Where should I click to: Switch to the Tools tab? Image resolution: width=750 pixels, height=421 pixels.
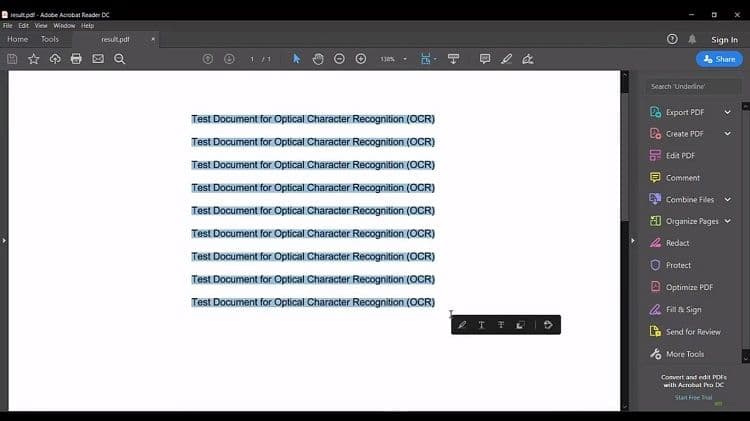tap(50, 39)
